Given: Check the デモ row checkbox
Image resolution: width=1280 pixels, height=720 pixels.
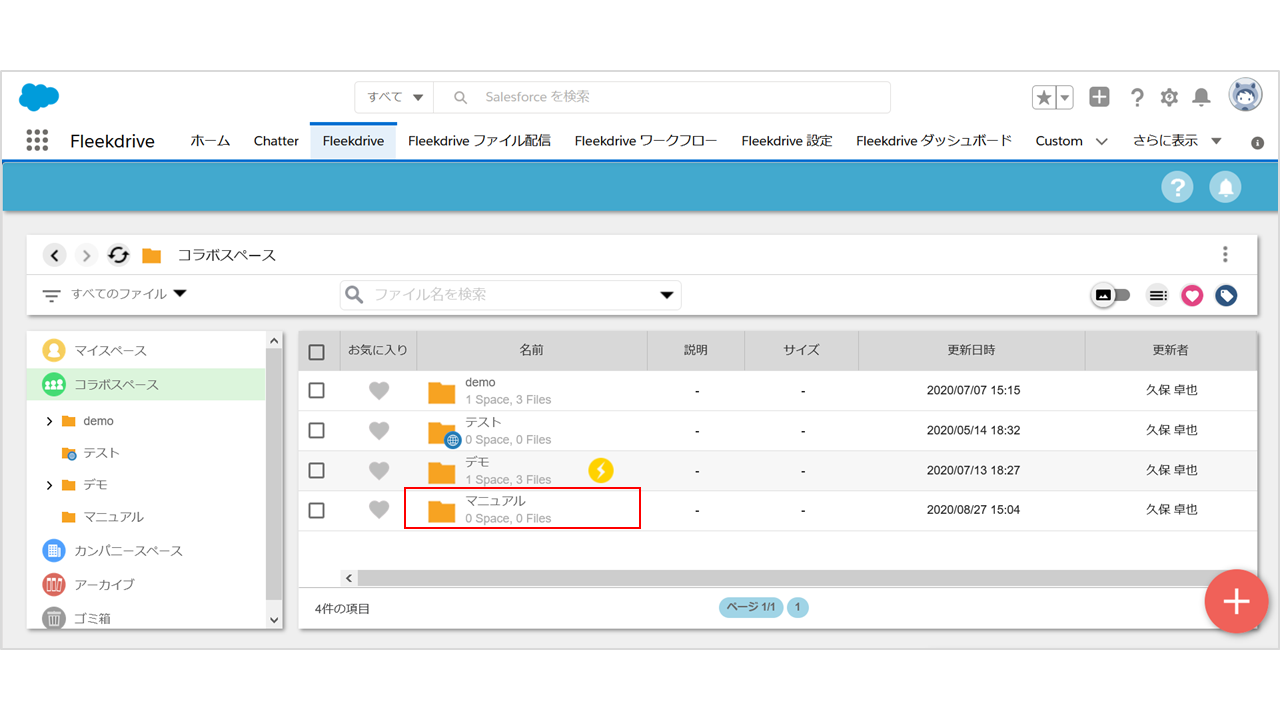Looking at the screenshot, I should coord(317,470).
